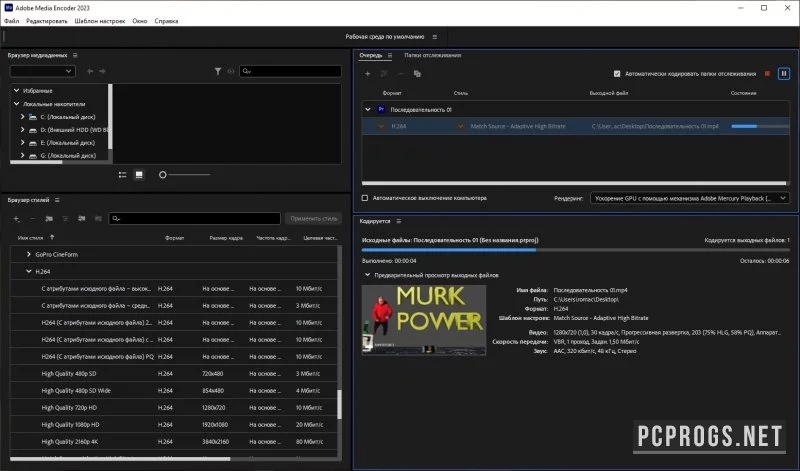
Task: Click the Premiere Pro icon of Последовательность 01
Action: point(381,109)
